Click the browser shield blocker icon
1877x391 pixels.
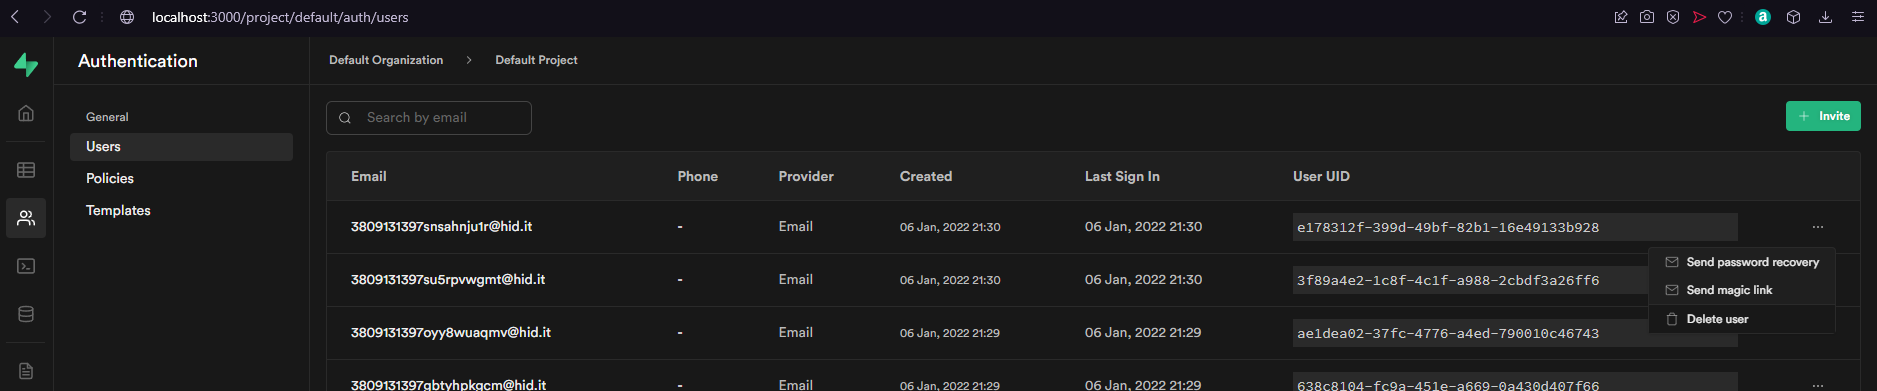(x=1673, y=17)
